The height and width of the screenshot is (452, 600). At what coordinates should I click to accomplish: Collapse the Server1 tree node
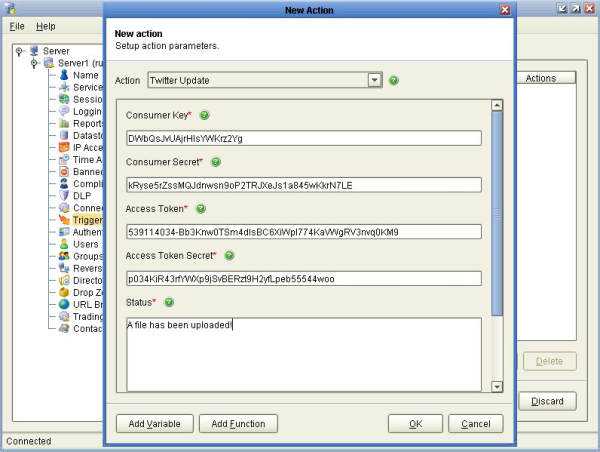(34, 63)
